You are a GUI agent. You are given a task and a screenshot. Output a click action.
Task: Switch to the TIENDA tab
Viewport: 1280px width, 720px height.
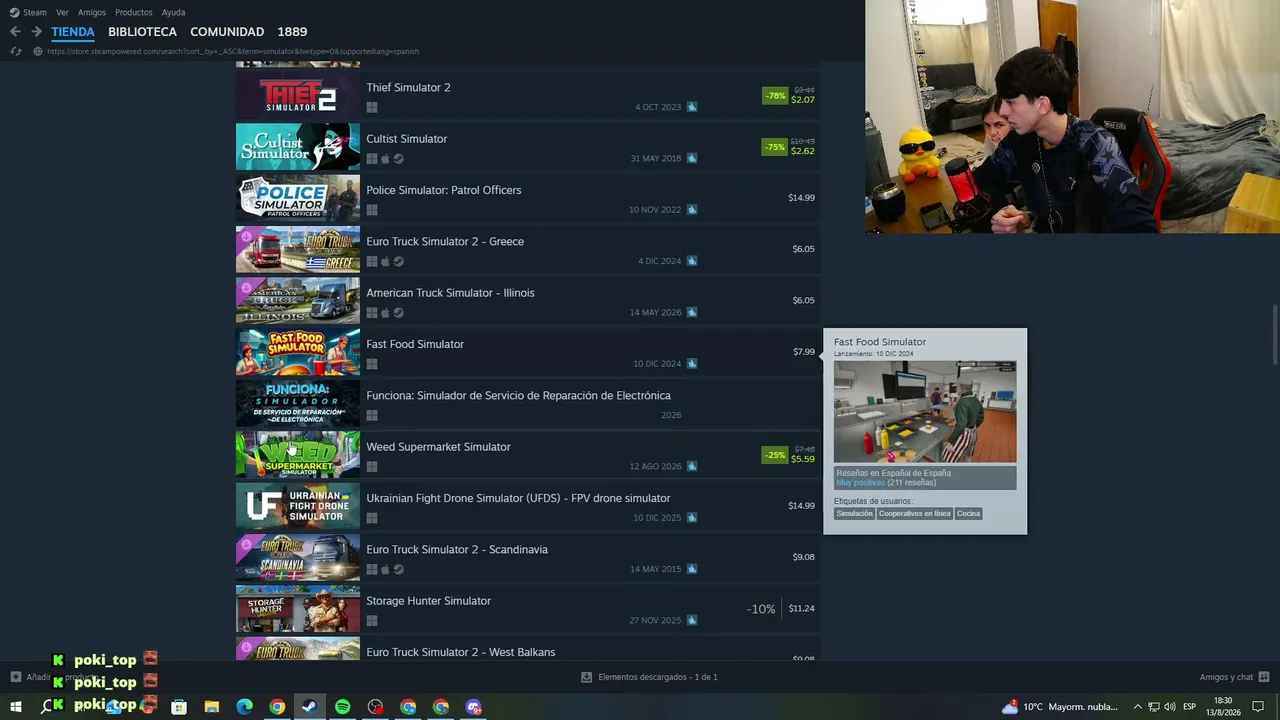(x=73, y=32)
